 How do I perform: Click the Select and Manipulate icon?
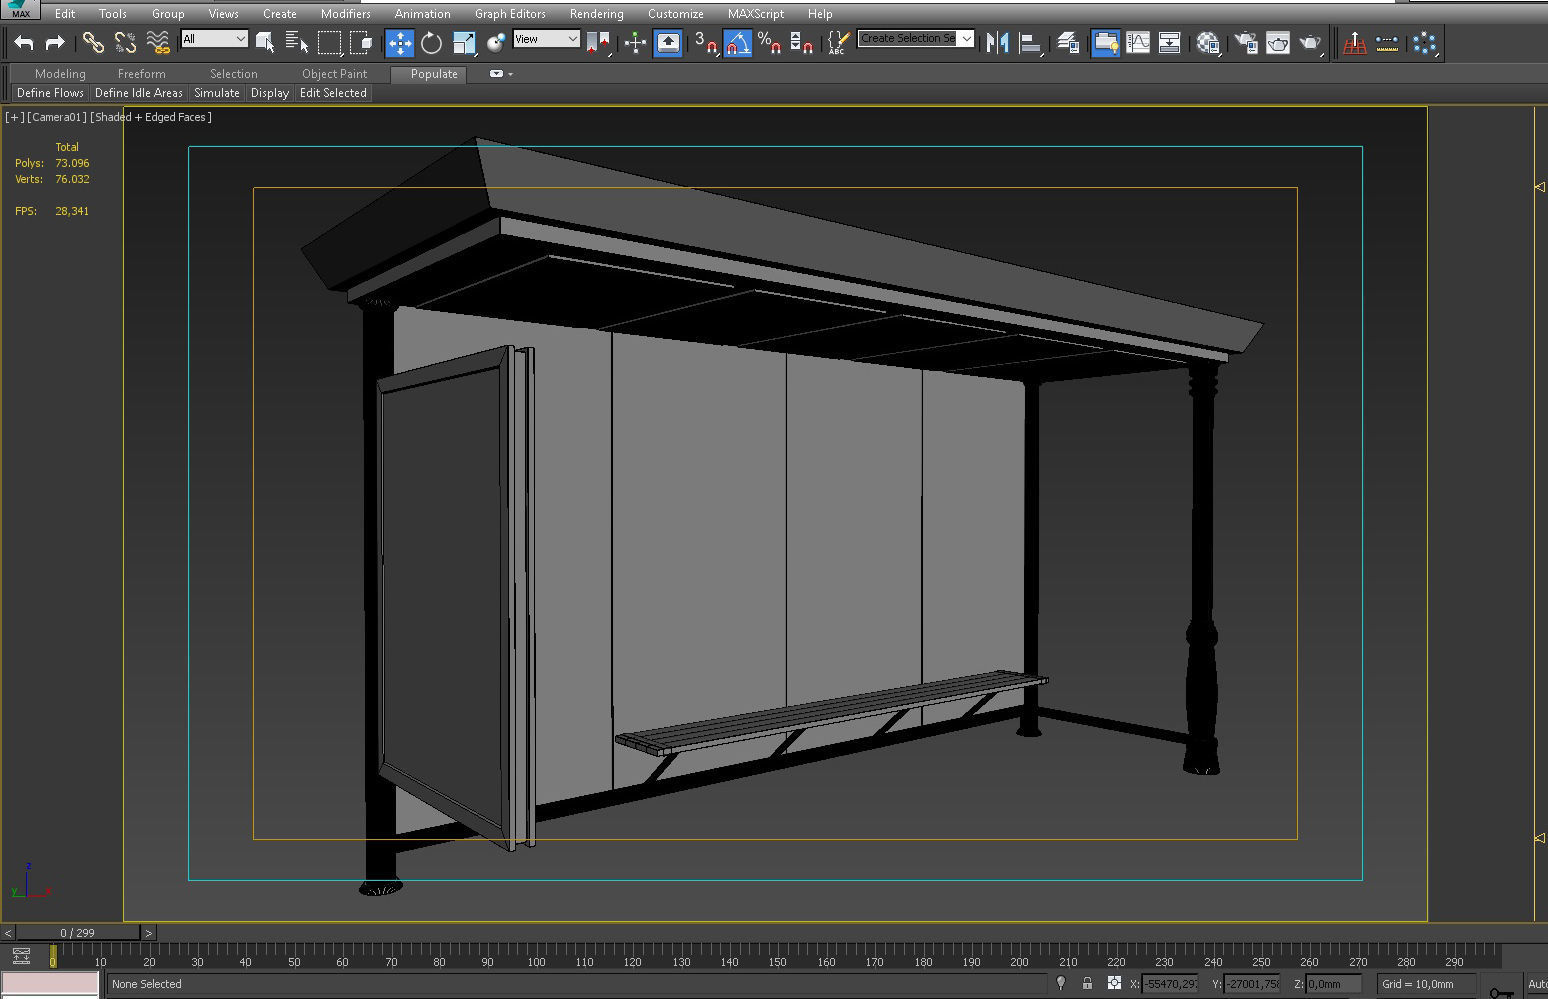(x=635, y=42)
